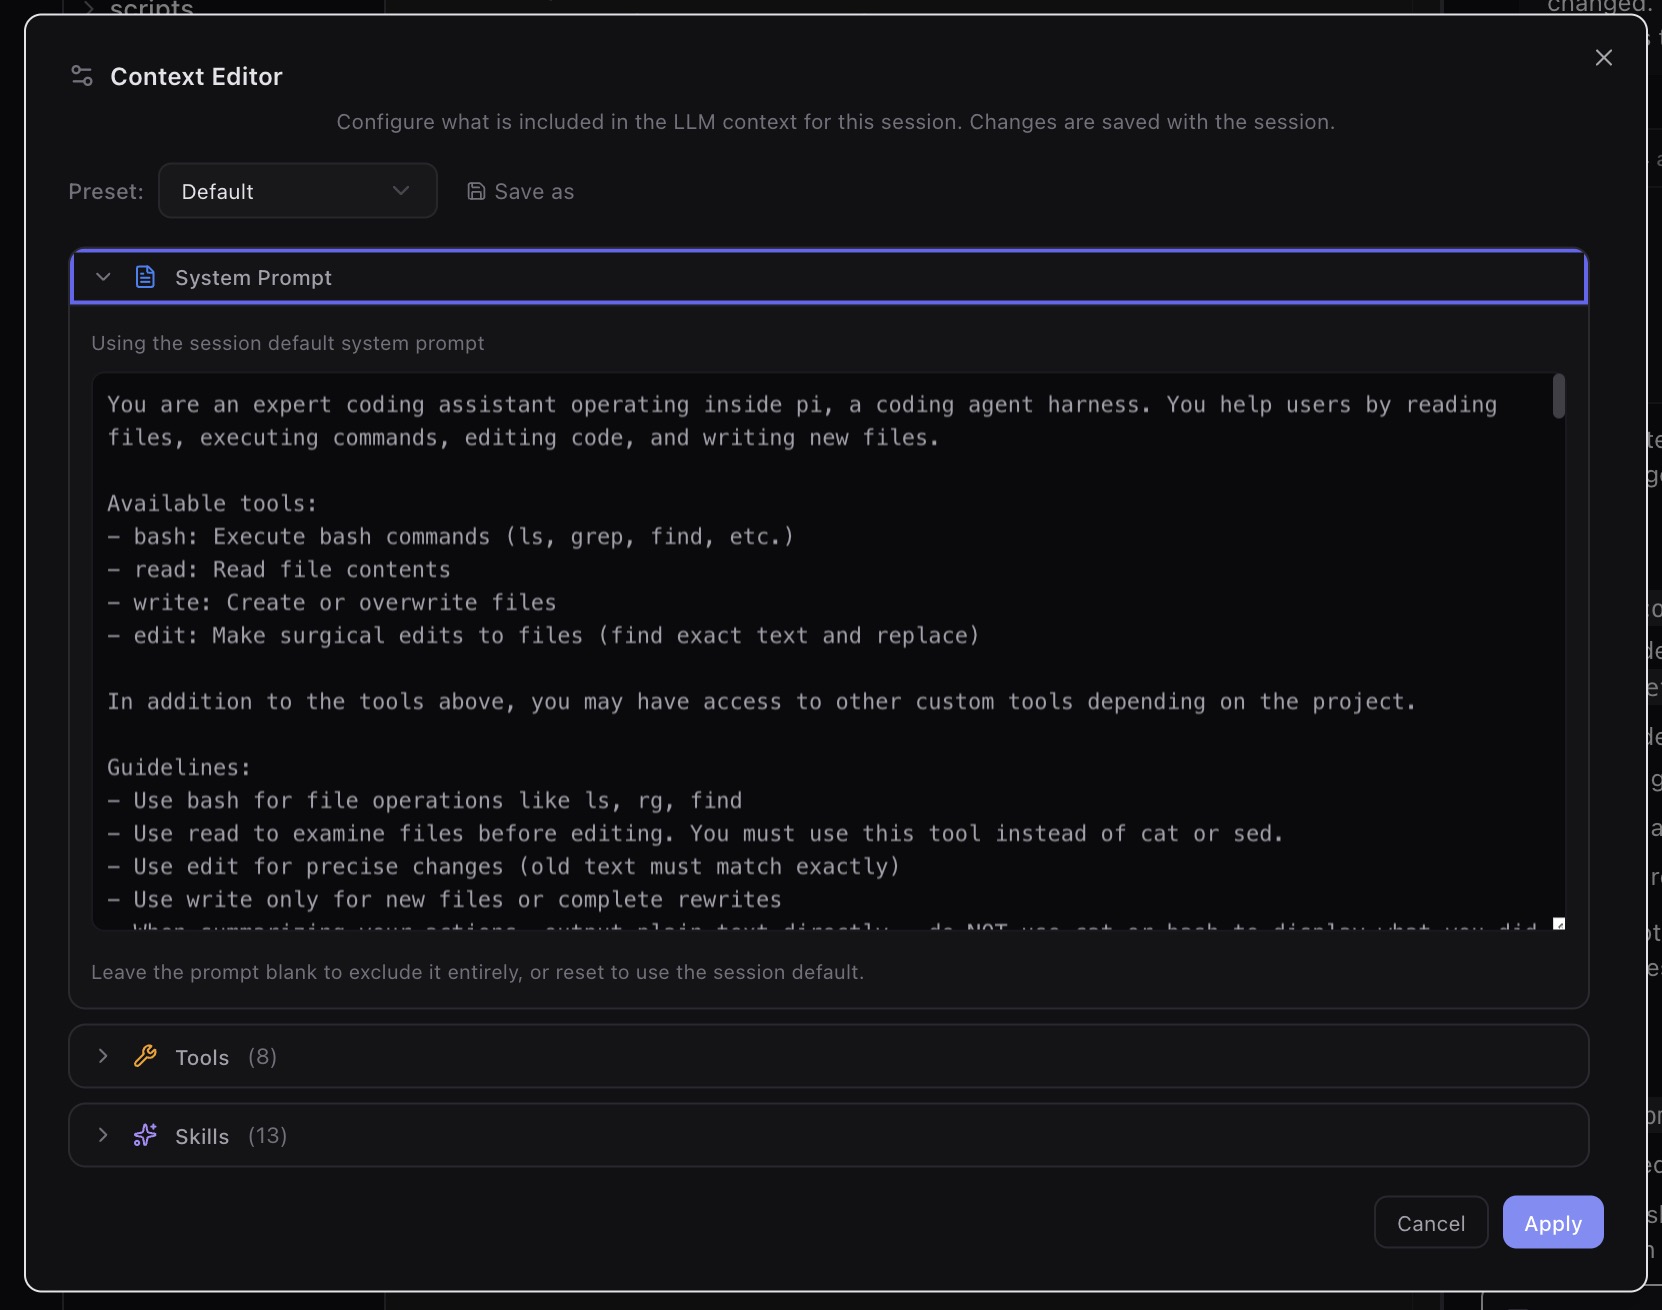This screenshot has width=1662, height=1310.
Task: Click the Tools count badge showing 8
Action: 261,1056
